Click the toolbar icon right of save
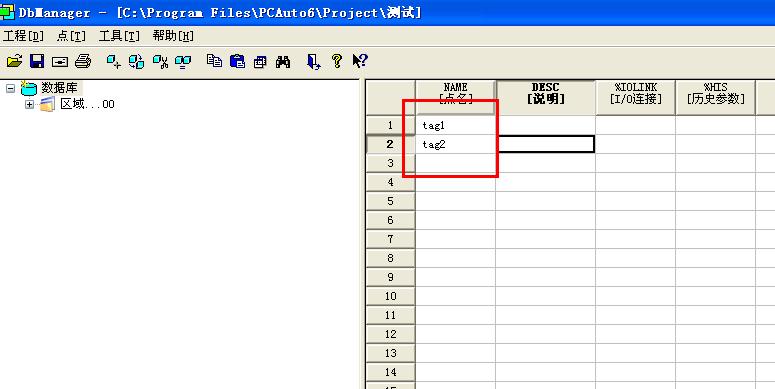775x389 pixels. (x=60, y=61)
